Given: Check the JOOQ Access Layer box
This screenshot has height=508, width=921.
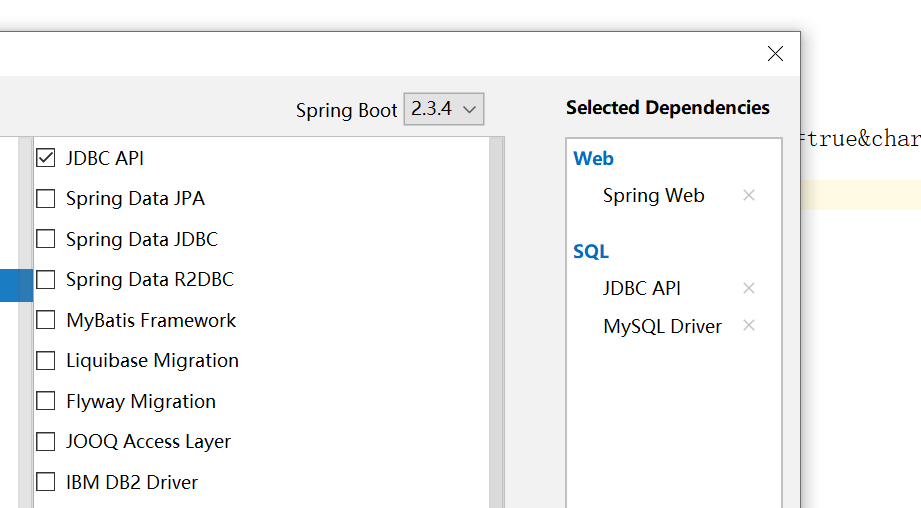Looking at the screenshot, I should coord(45,442).
